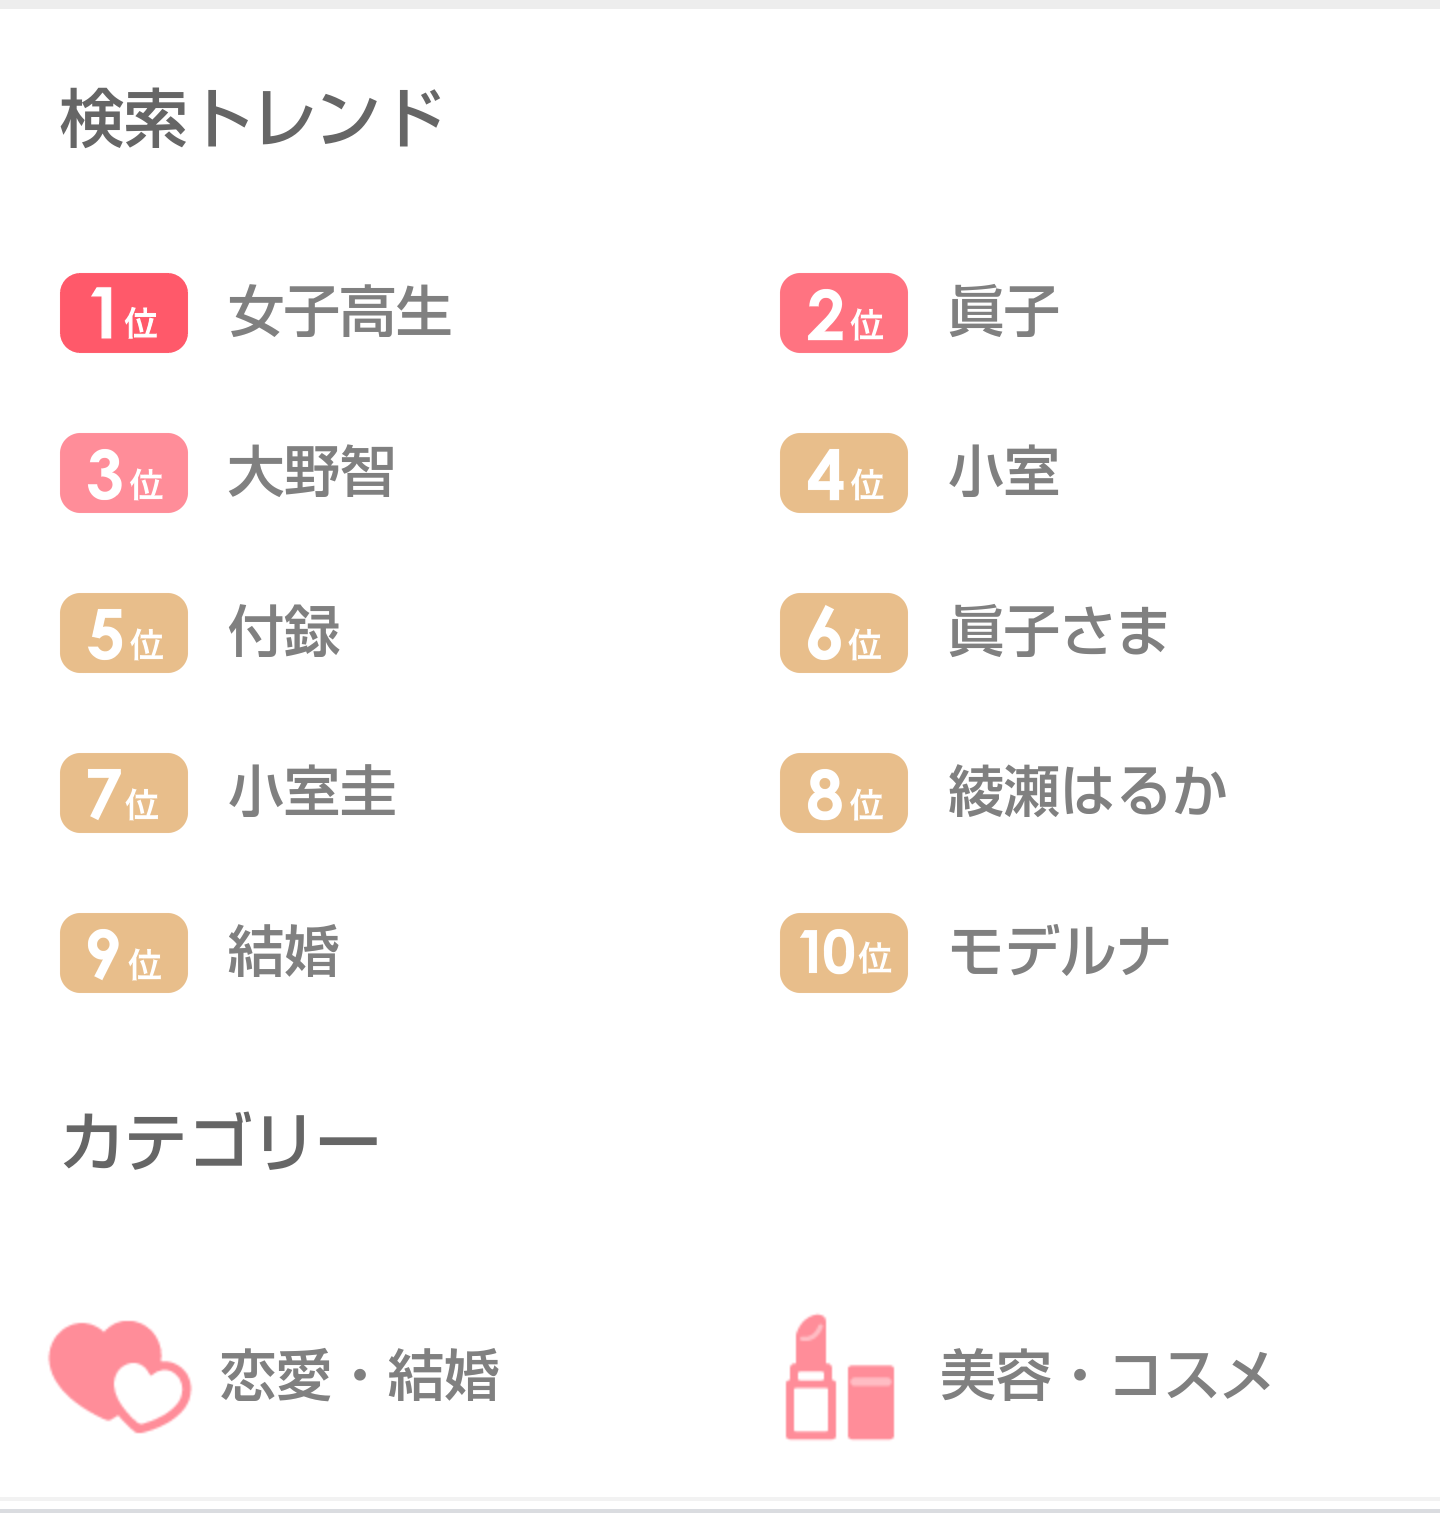The height and width of the screenshot is (1537, 1440).
Task: Tap the 5位 rank badge
Action: (x=124, y=633)
